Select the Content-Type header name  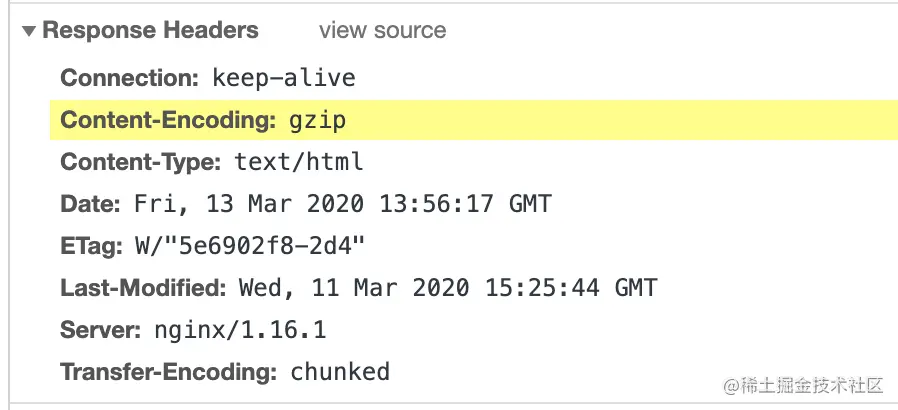coord(140,162)
